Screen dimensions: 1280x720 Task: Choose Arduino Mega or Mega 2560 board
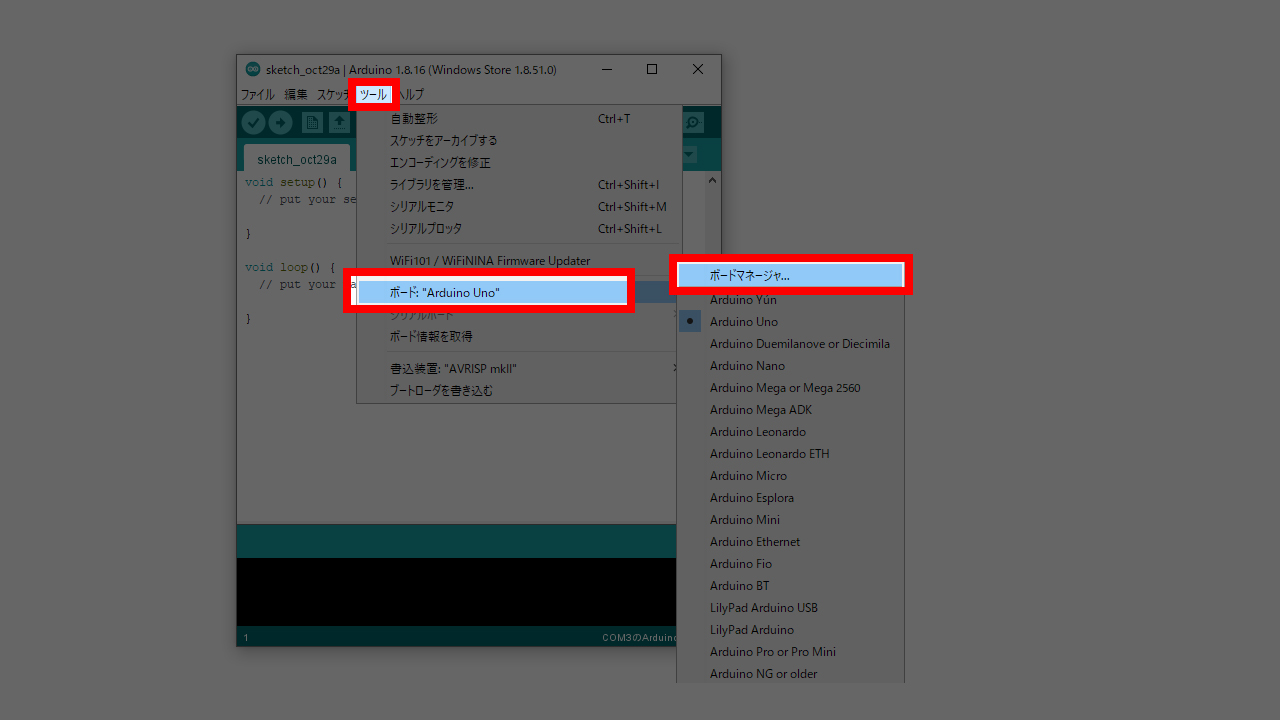tap(784, 388)
